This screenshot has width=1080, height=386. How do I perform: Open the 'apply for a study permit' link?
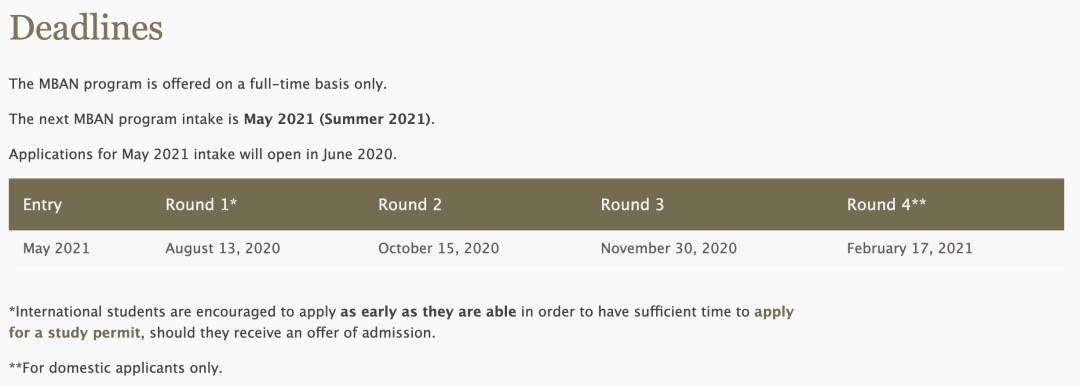coord(774,312)
